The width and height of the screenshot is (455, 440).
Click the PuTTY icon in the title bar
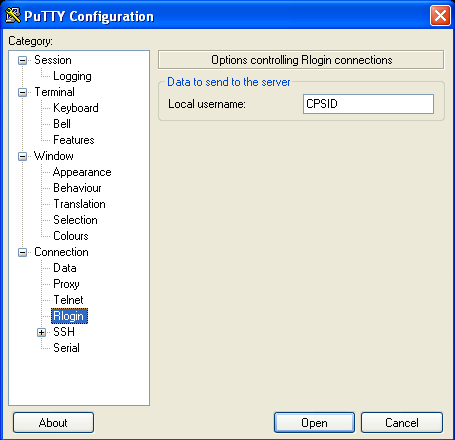tap(13, 15)
